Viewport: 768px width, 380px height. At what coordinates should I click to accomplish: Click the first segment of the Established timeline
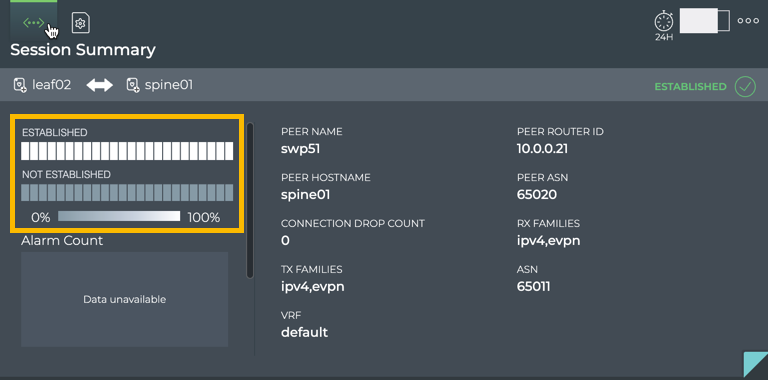tap(25, 151)
